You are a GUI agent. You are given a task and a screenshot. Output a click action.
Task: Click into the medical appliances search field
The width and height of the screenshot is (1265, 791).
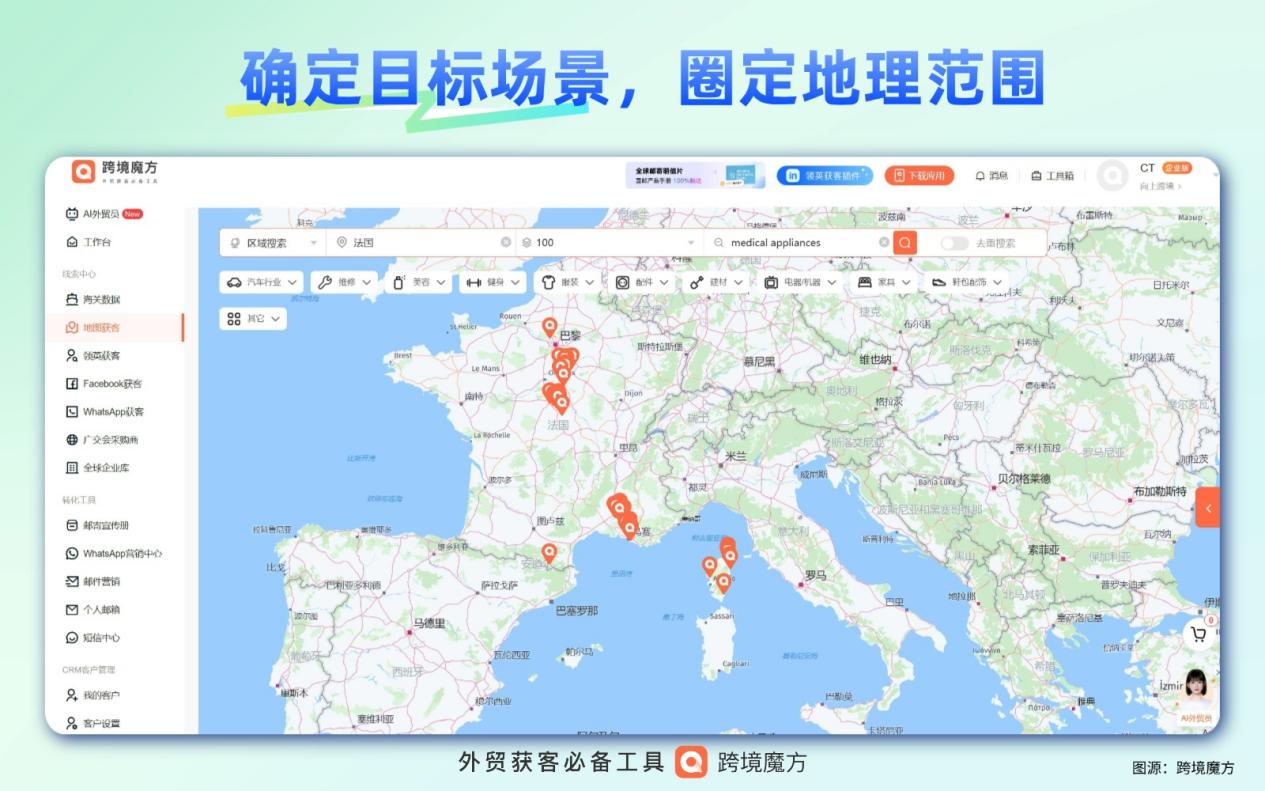tap(780, 242)
